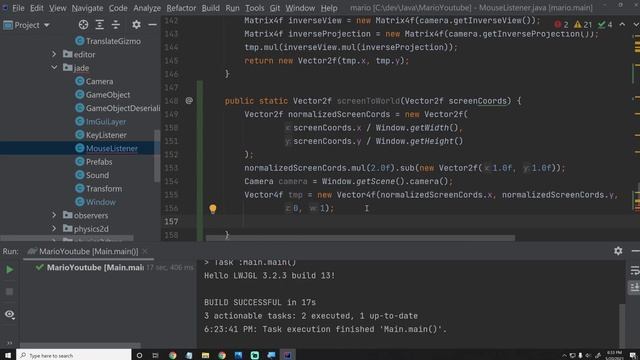Open the Sound class
Image resolution: width=640 pixels, height=360 pixels.
point(97,175)
